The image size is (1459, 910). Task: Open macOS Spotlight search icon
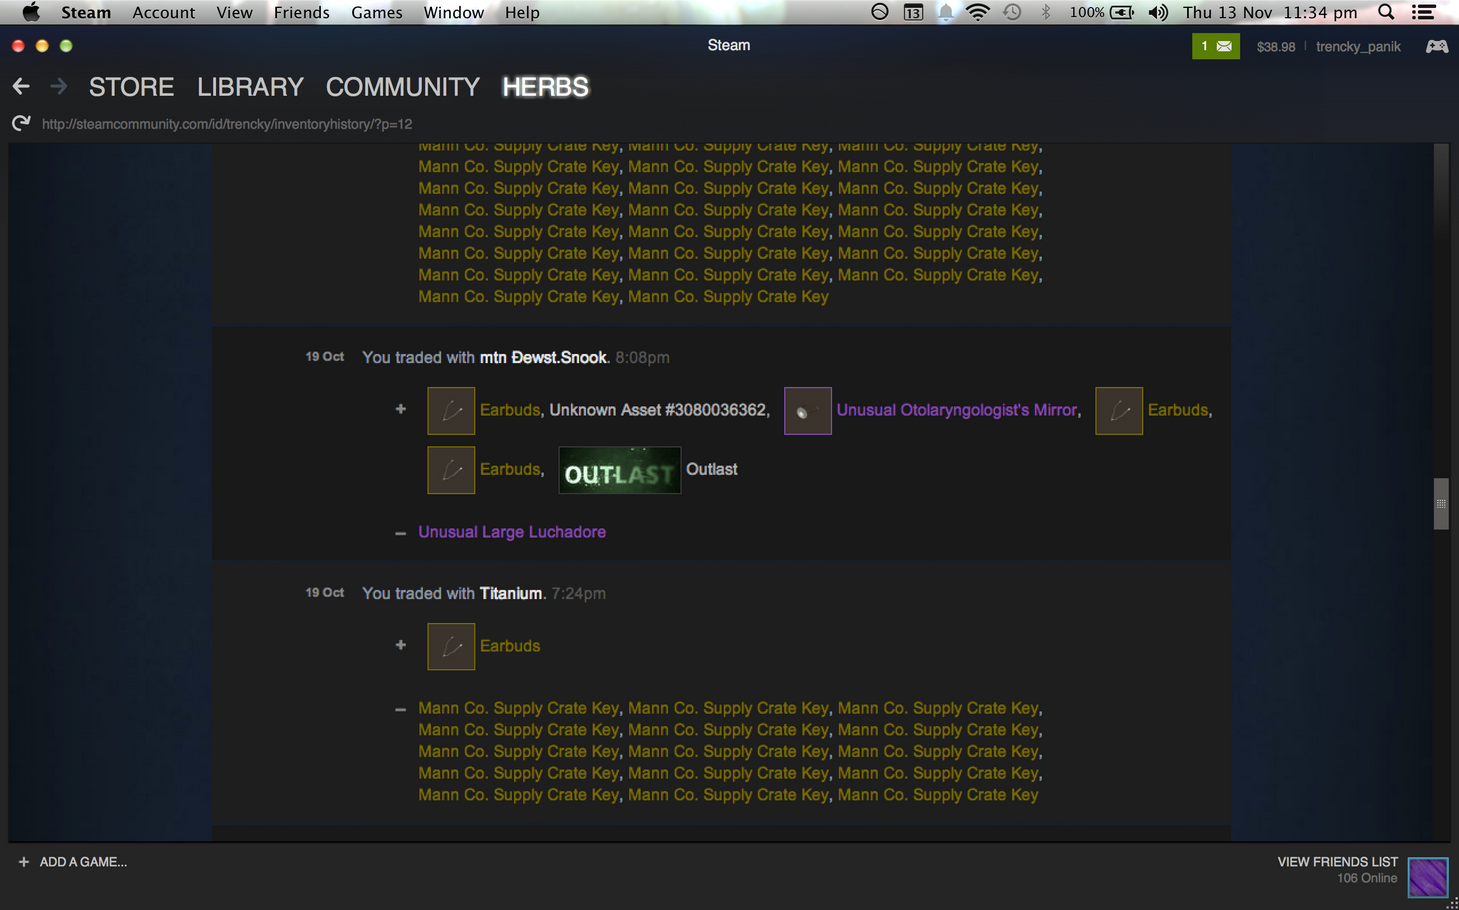pos(1386,12)
